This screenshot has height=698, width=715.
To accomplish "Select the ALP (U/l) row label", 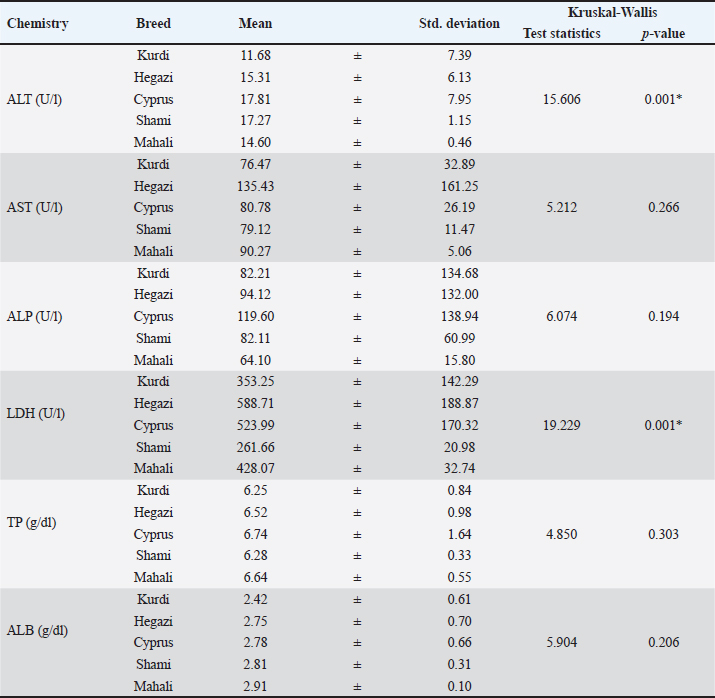I will coord(34,316).
